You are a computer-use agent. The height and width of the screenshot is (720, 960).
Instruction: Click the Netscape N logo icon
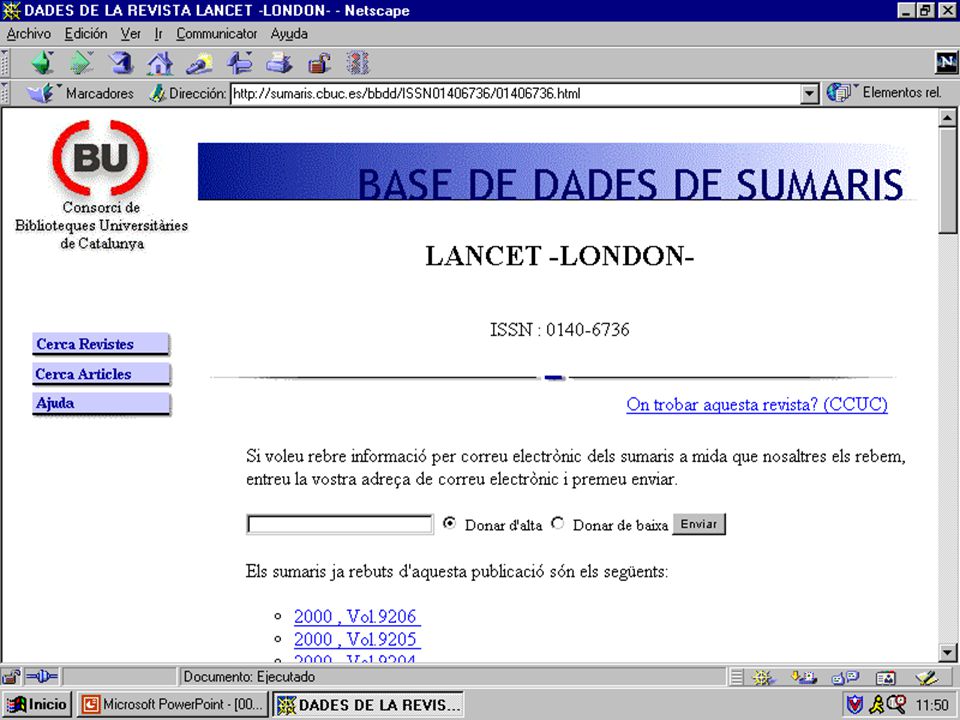(x=946, y=62)
